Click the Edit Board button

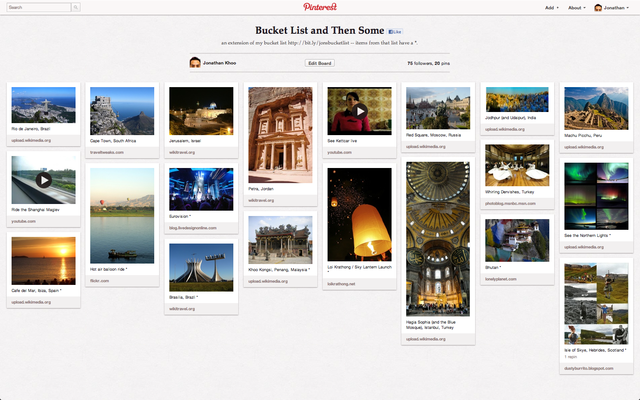tap(319, 63)
